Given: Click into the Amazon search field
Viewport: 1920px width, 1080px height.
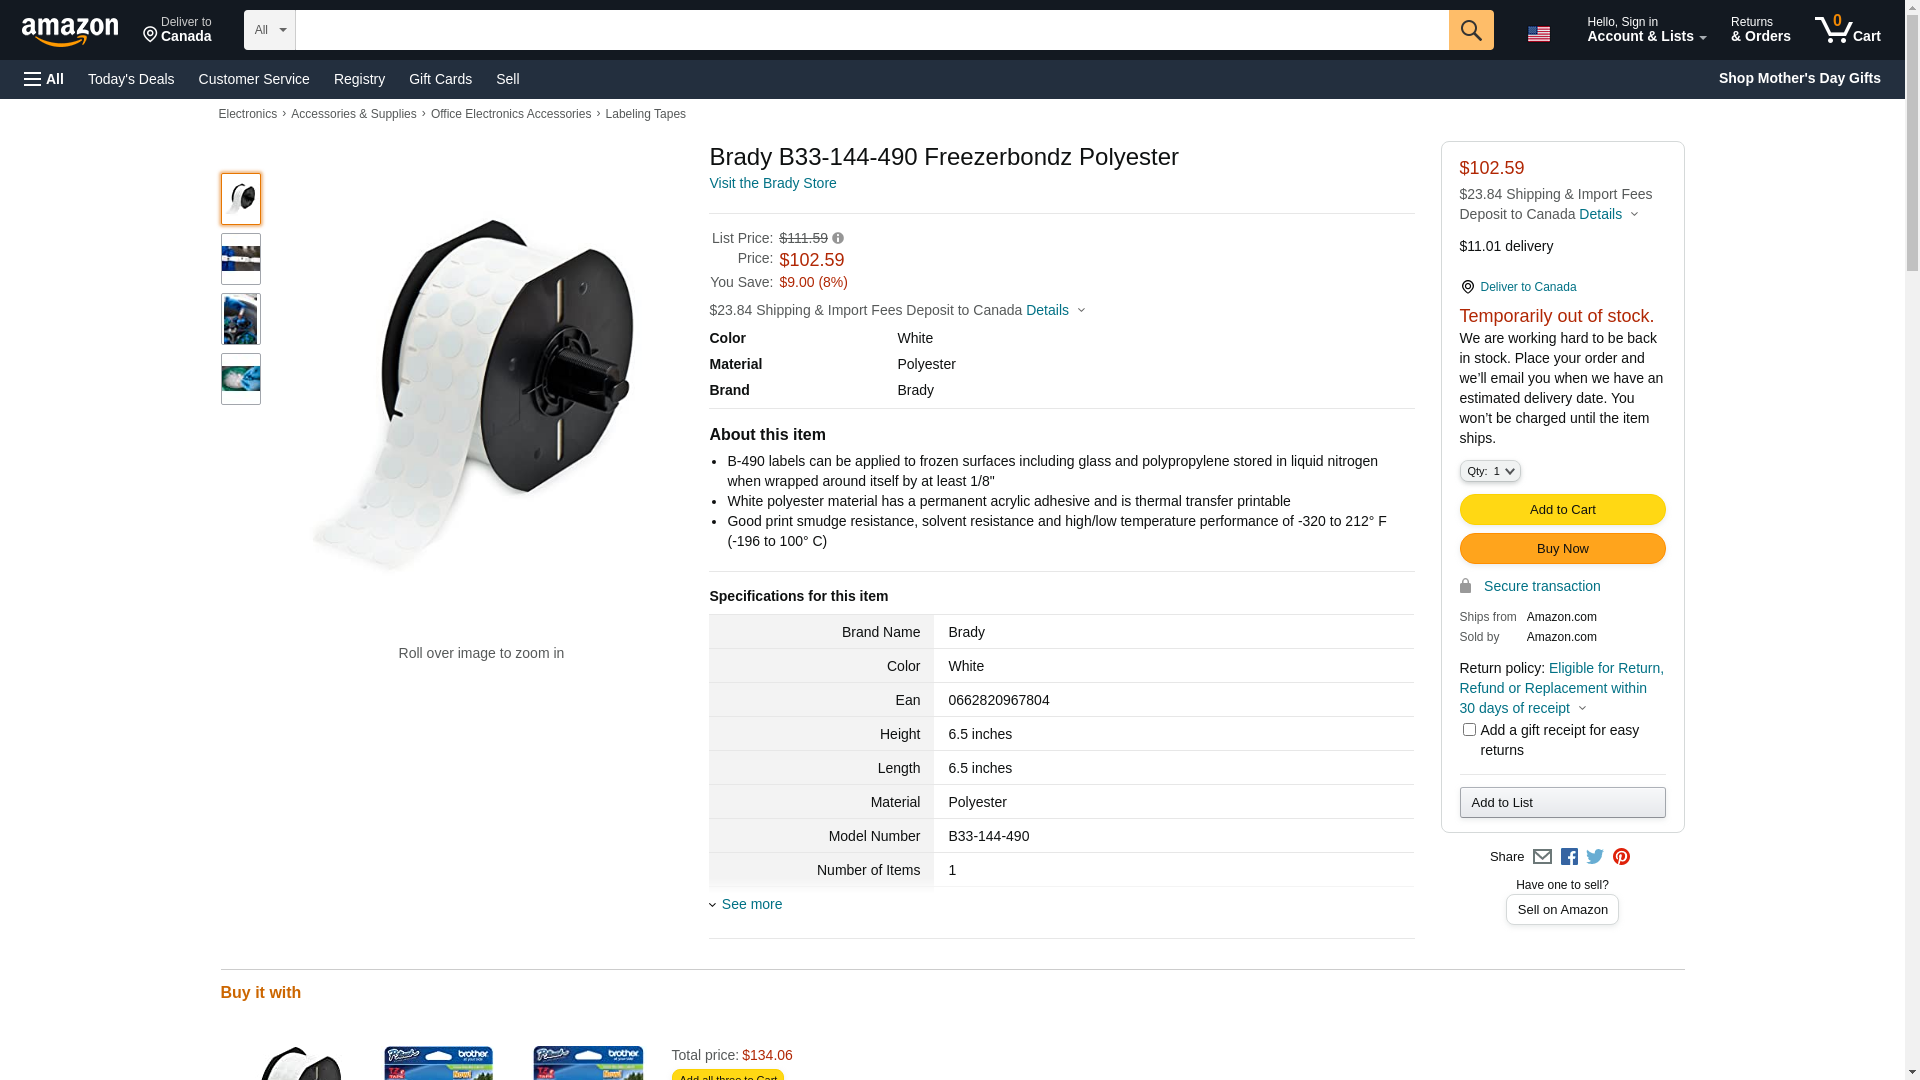Looking at the screenshot, I should [x=871, y=30].
